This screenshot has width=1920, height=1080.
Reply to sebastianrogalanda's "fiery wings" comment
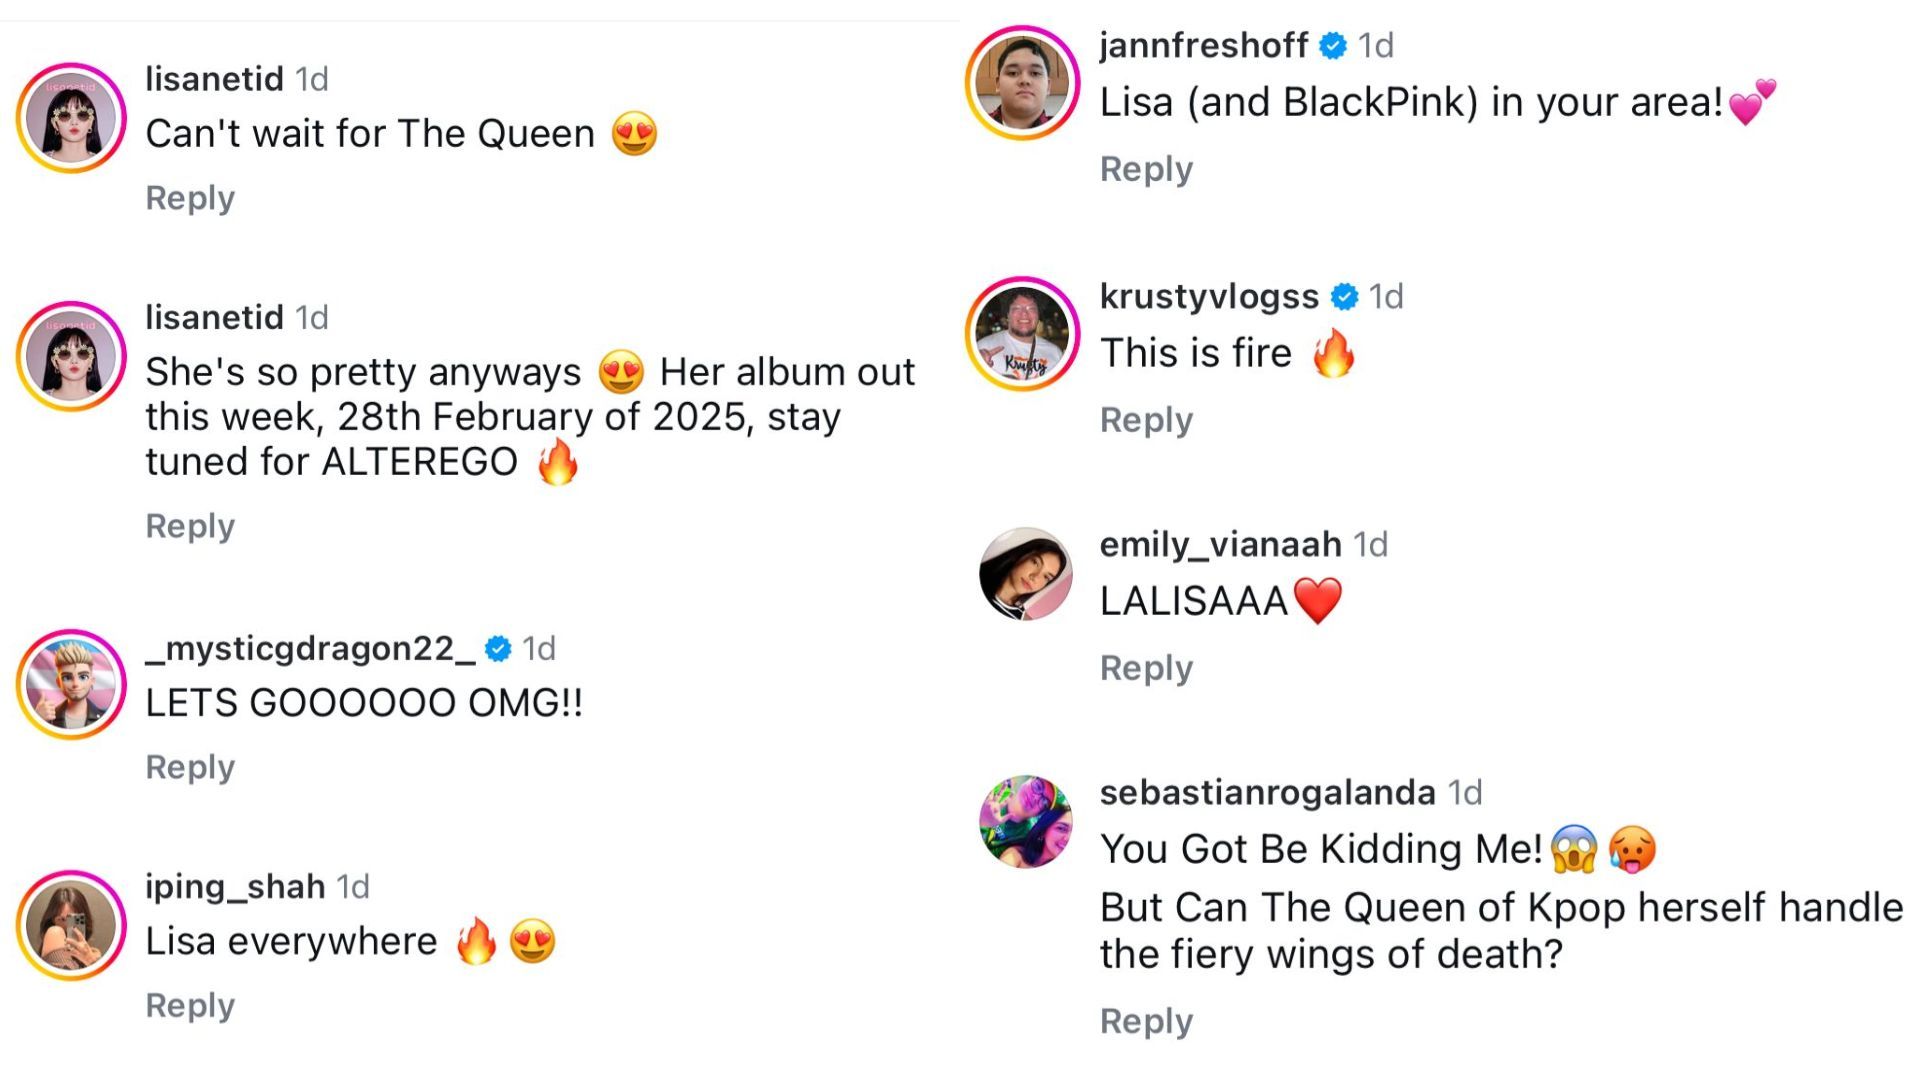tap(1146, 1021)
